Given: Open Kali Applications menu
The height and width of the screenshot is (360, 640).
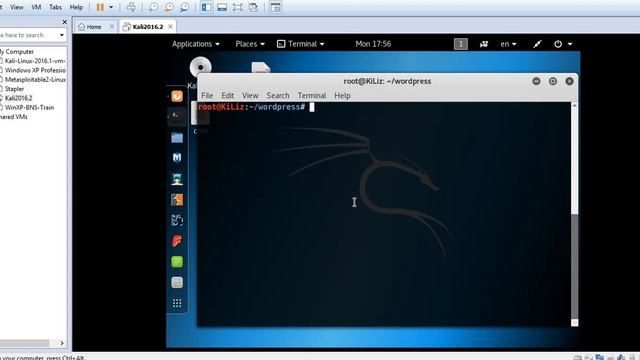Looking at the screenshot, I should 196,44.
